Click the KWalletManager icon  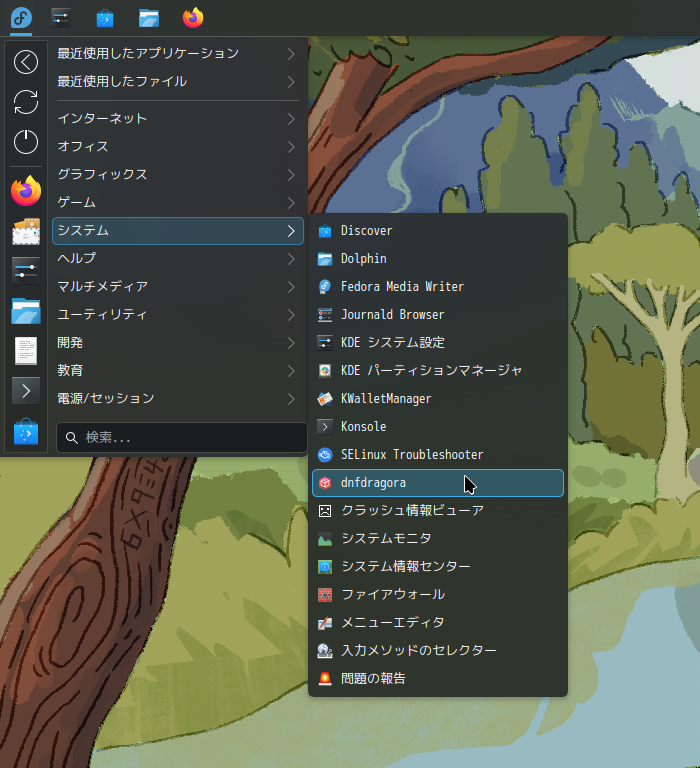(x=325, y=399)
